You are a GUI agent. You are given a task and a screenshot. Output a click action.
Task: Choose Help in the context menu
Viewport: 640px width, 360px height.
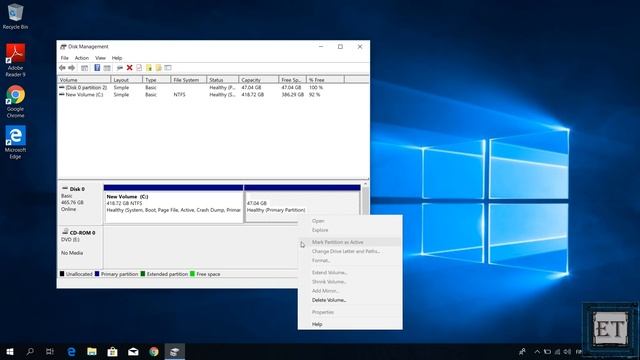350,324
